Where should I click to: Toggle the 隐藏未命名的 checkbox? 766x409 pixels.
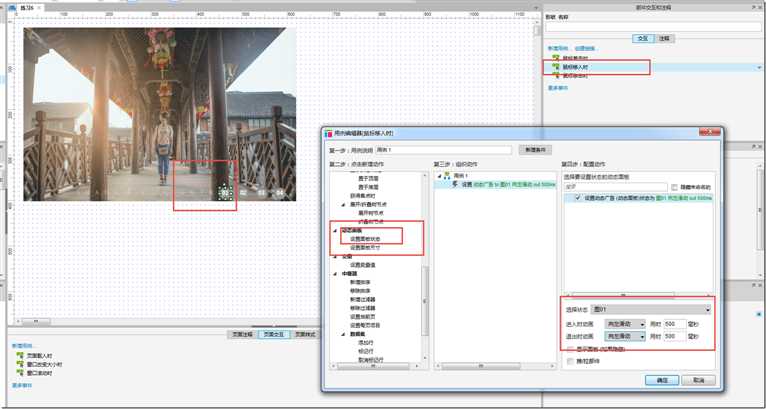[675, 187]
